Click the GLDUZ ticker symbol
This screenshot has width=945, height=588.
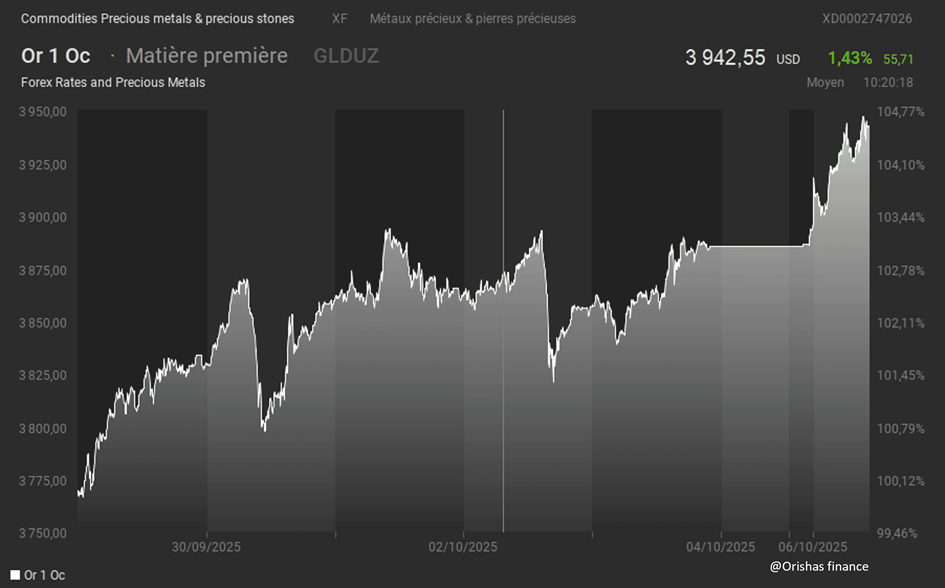click(x=346, y=56)
